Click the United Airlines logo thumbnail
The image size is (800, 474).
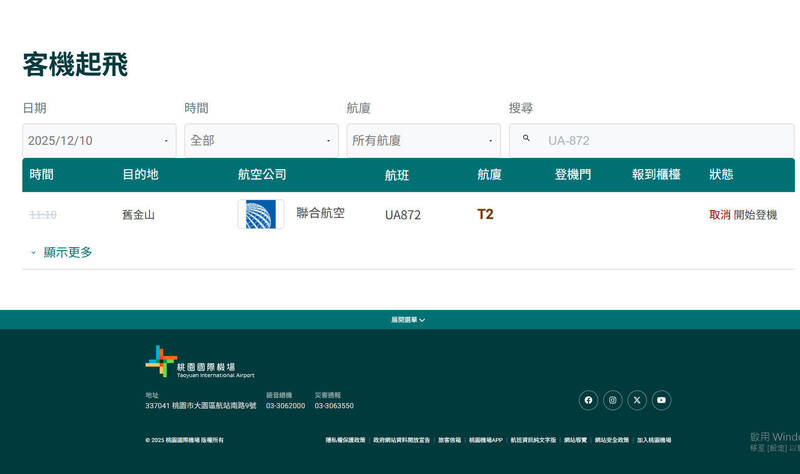click(x=261, y=214)
